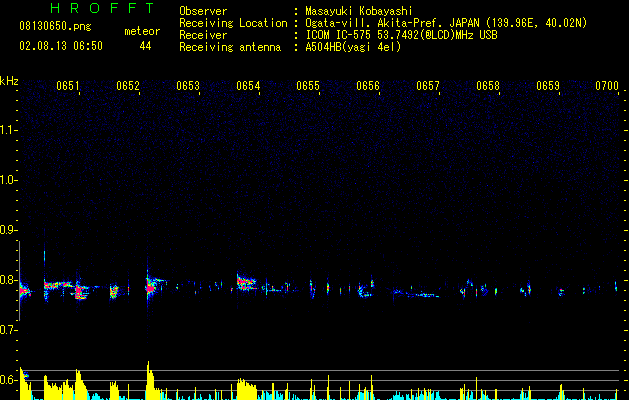Screen dimensions: 629x400
Task: Click the HROFFT title text
Action: [102, 8]
